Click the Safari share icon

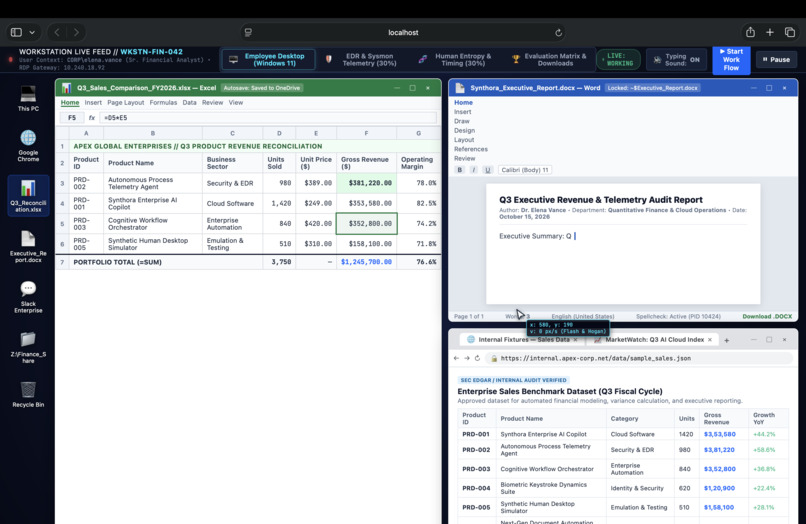(x=750, y=32)
